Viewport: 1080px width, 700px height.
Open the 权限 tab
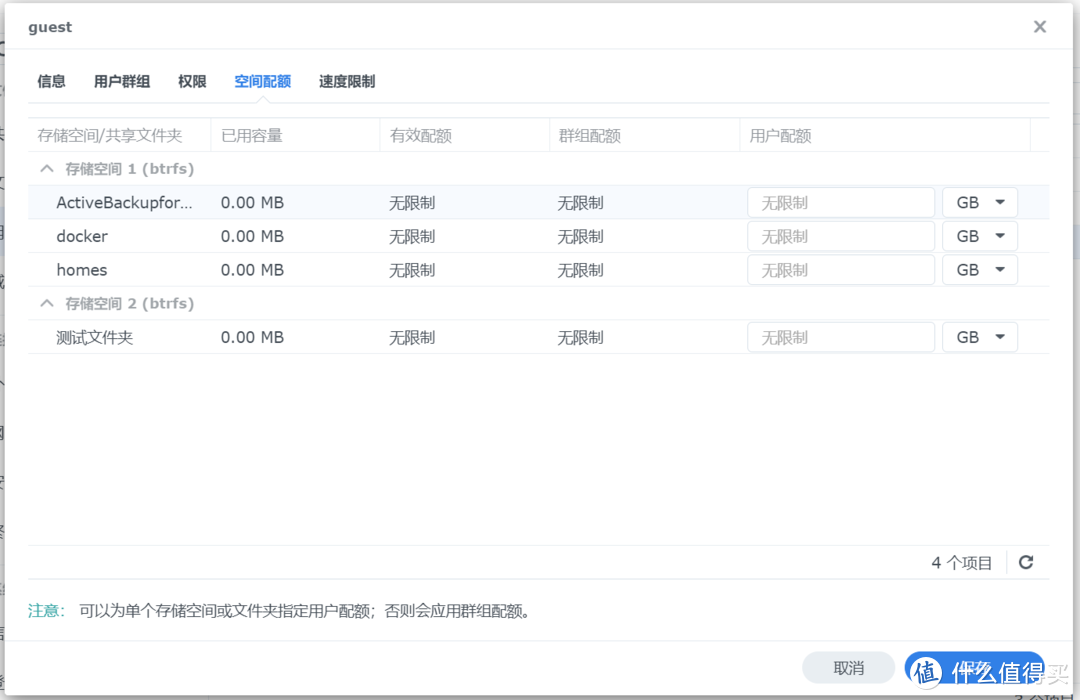pyautogui.click(x=191, y=81)
